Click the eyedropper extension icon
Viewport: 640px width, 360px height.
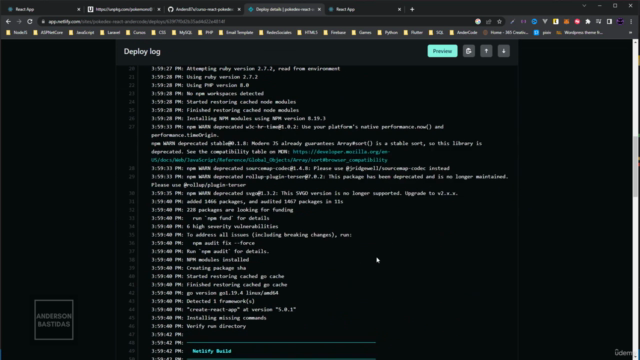click(x=513, y=21)
